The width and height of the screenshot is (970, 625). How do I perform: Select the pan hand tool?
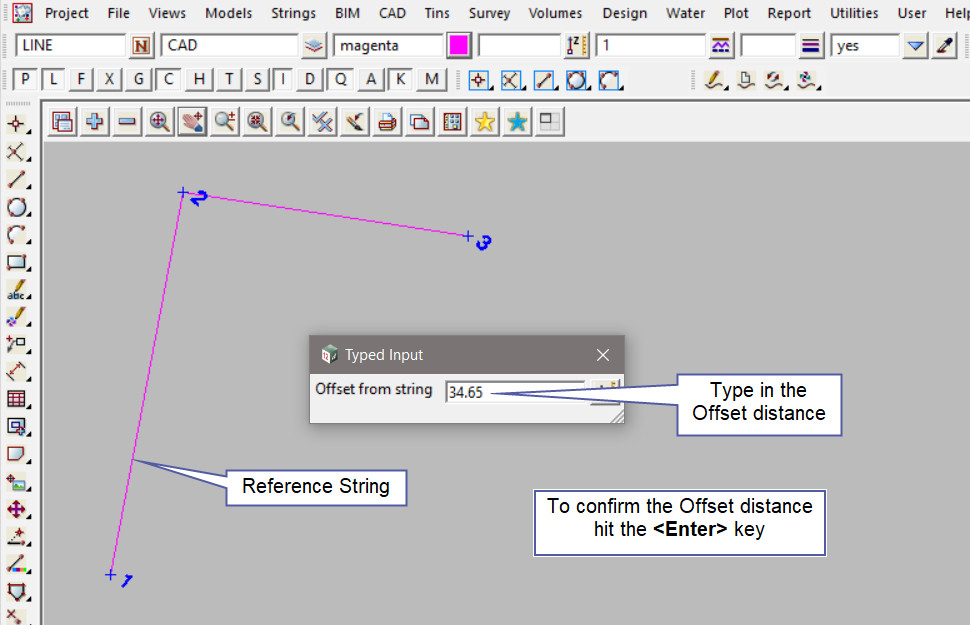point(192,122)
